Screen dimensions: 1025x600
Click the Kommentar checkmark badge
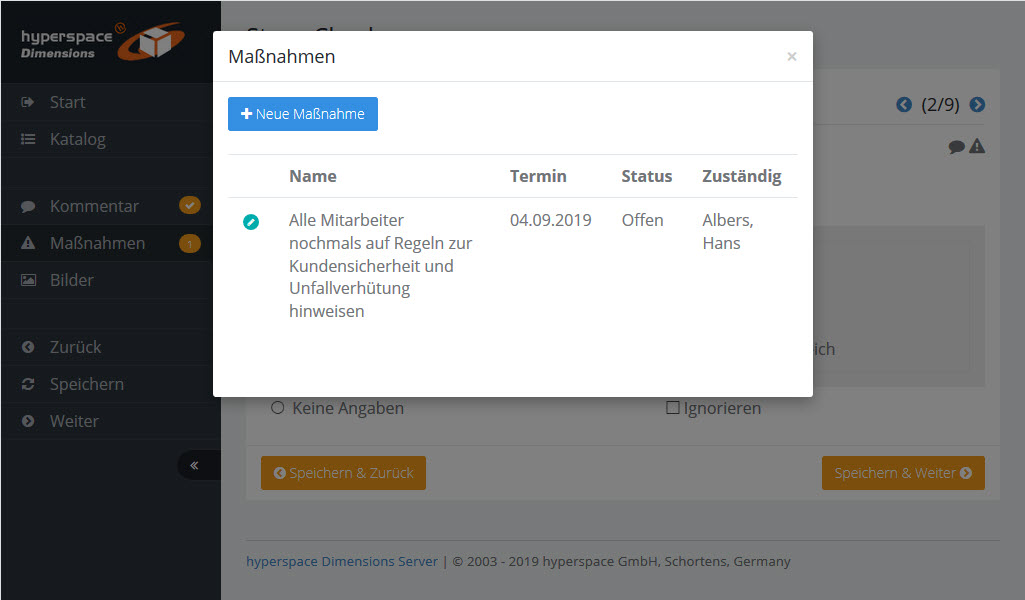click(x=189, y=205)
